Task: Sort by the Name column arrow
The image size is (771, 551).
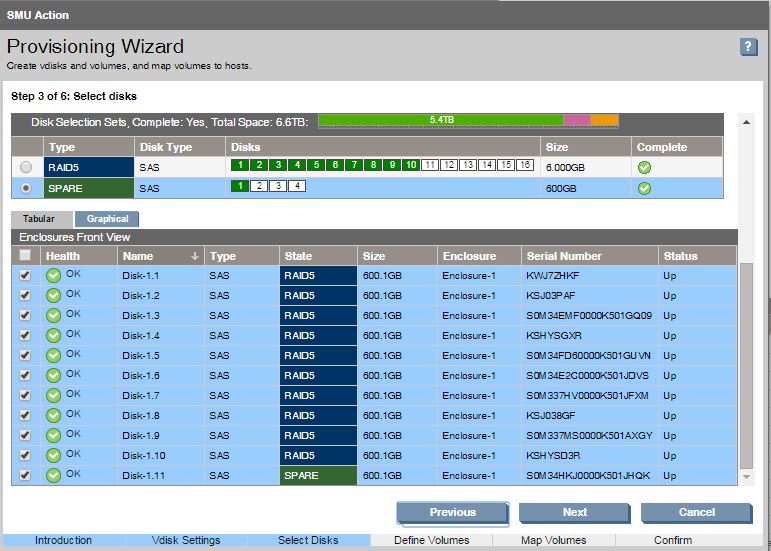Action: click(x=194, y=256)
